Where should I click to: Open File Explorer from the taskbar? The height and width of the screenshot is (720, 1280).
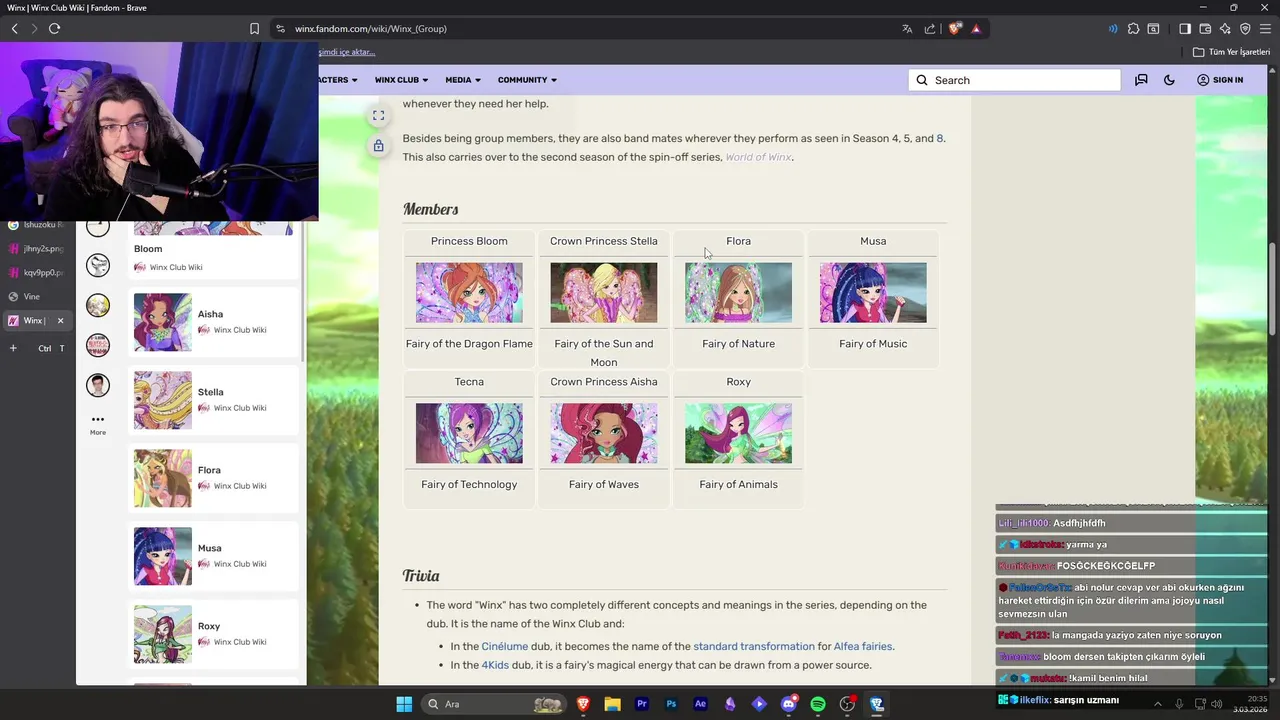coord(612,704)
